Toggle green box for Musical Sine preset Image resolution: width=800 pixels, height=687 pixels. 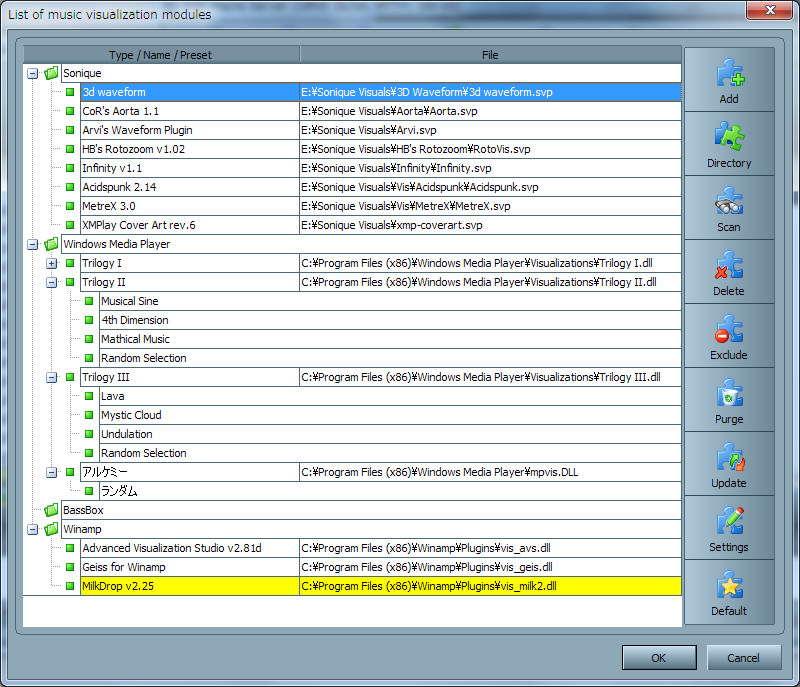pyautogui.click(x=89, y=301)
